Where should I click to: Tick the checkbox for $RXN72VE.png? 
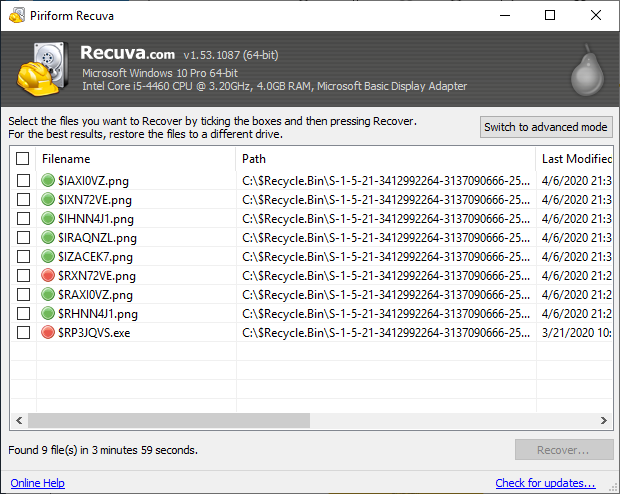23,276
